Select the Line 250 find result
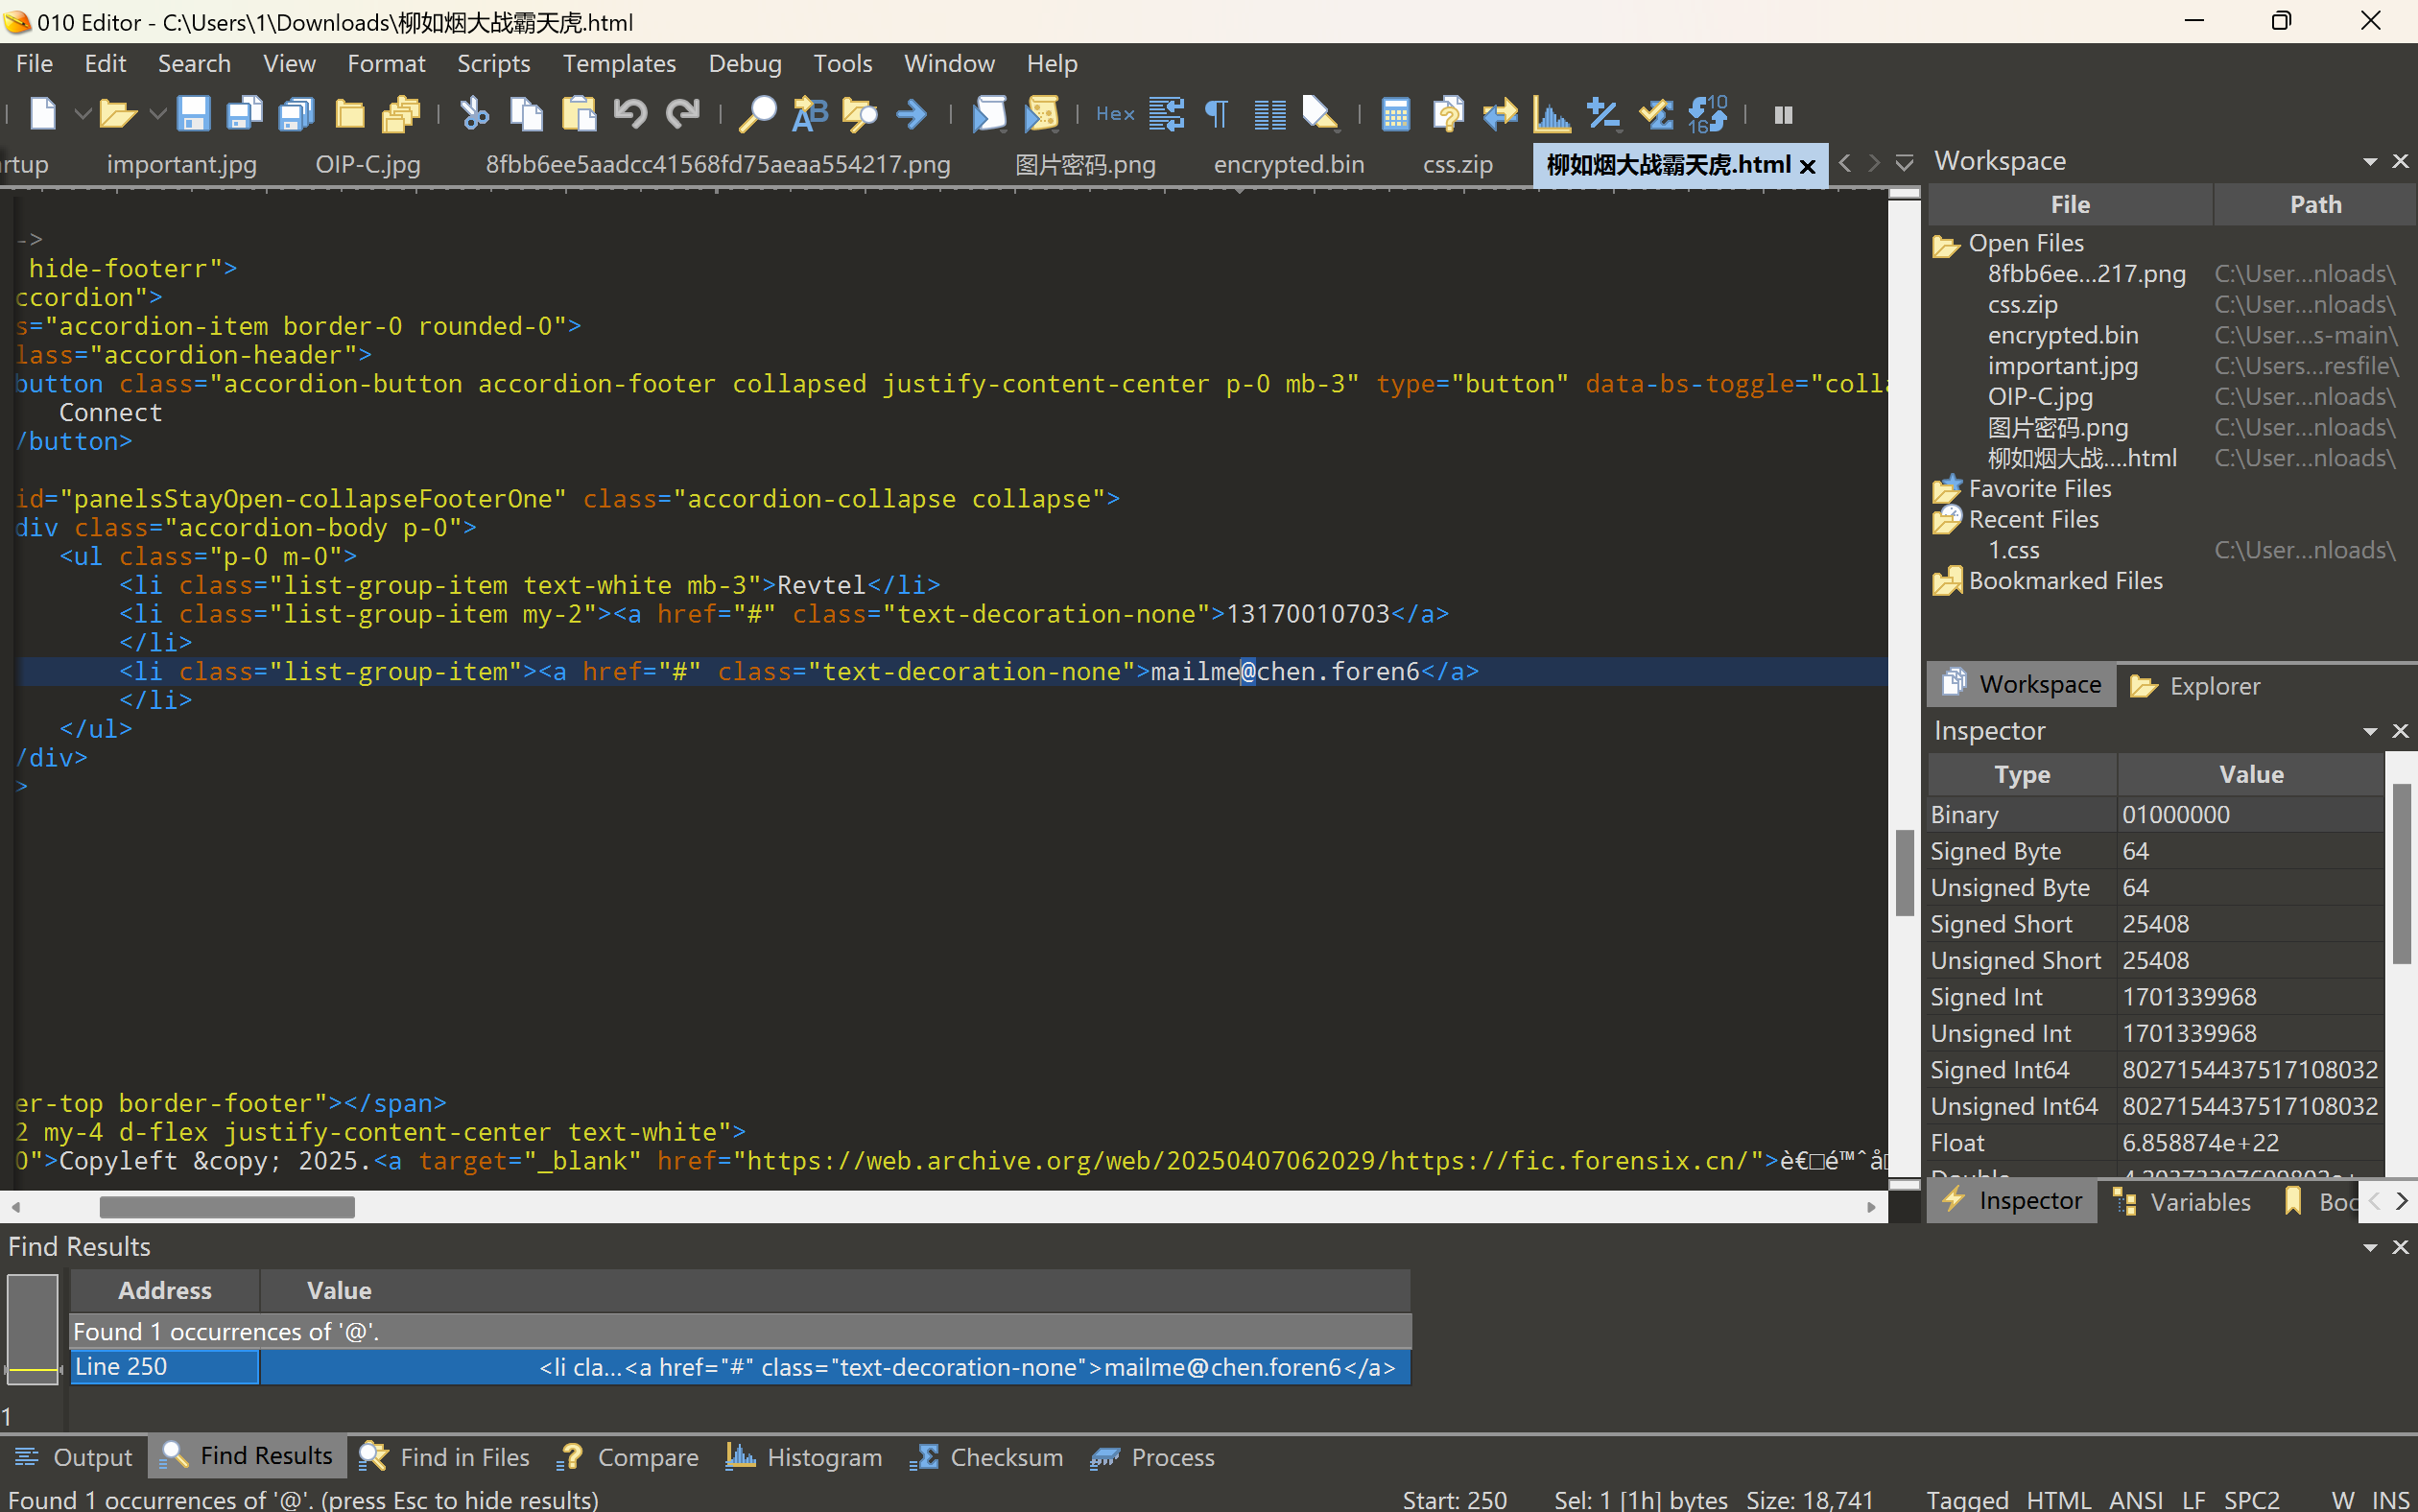This screenshot has height=1512, width=2418. [740, 1367]
